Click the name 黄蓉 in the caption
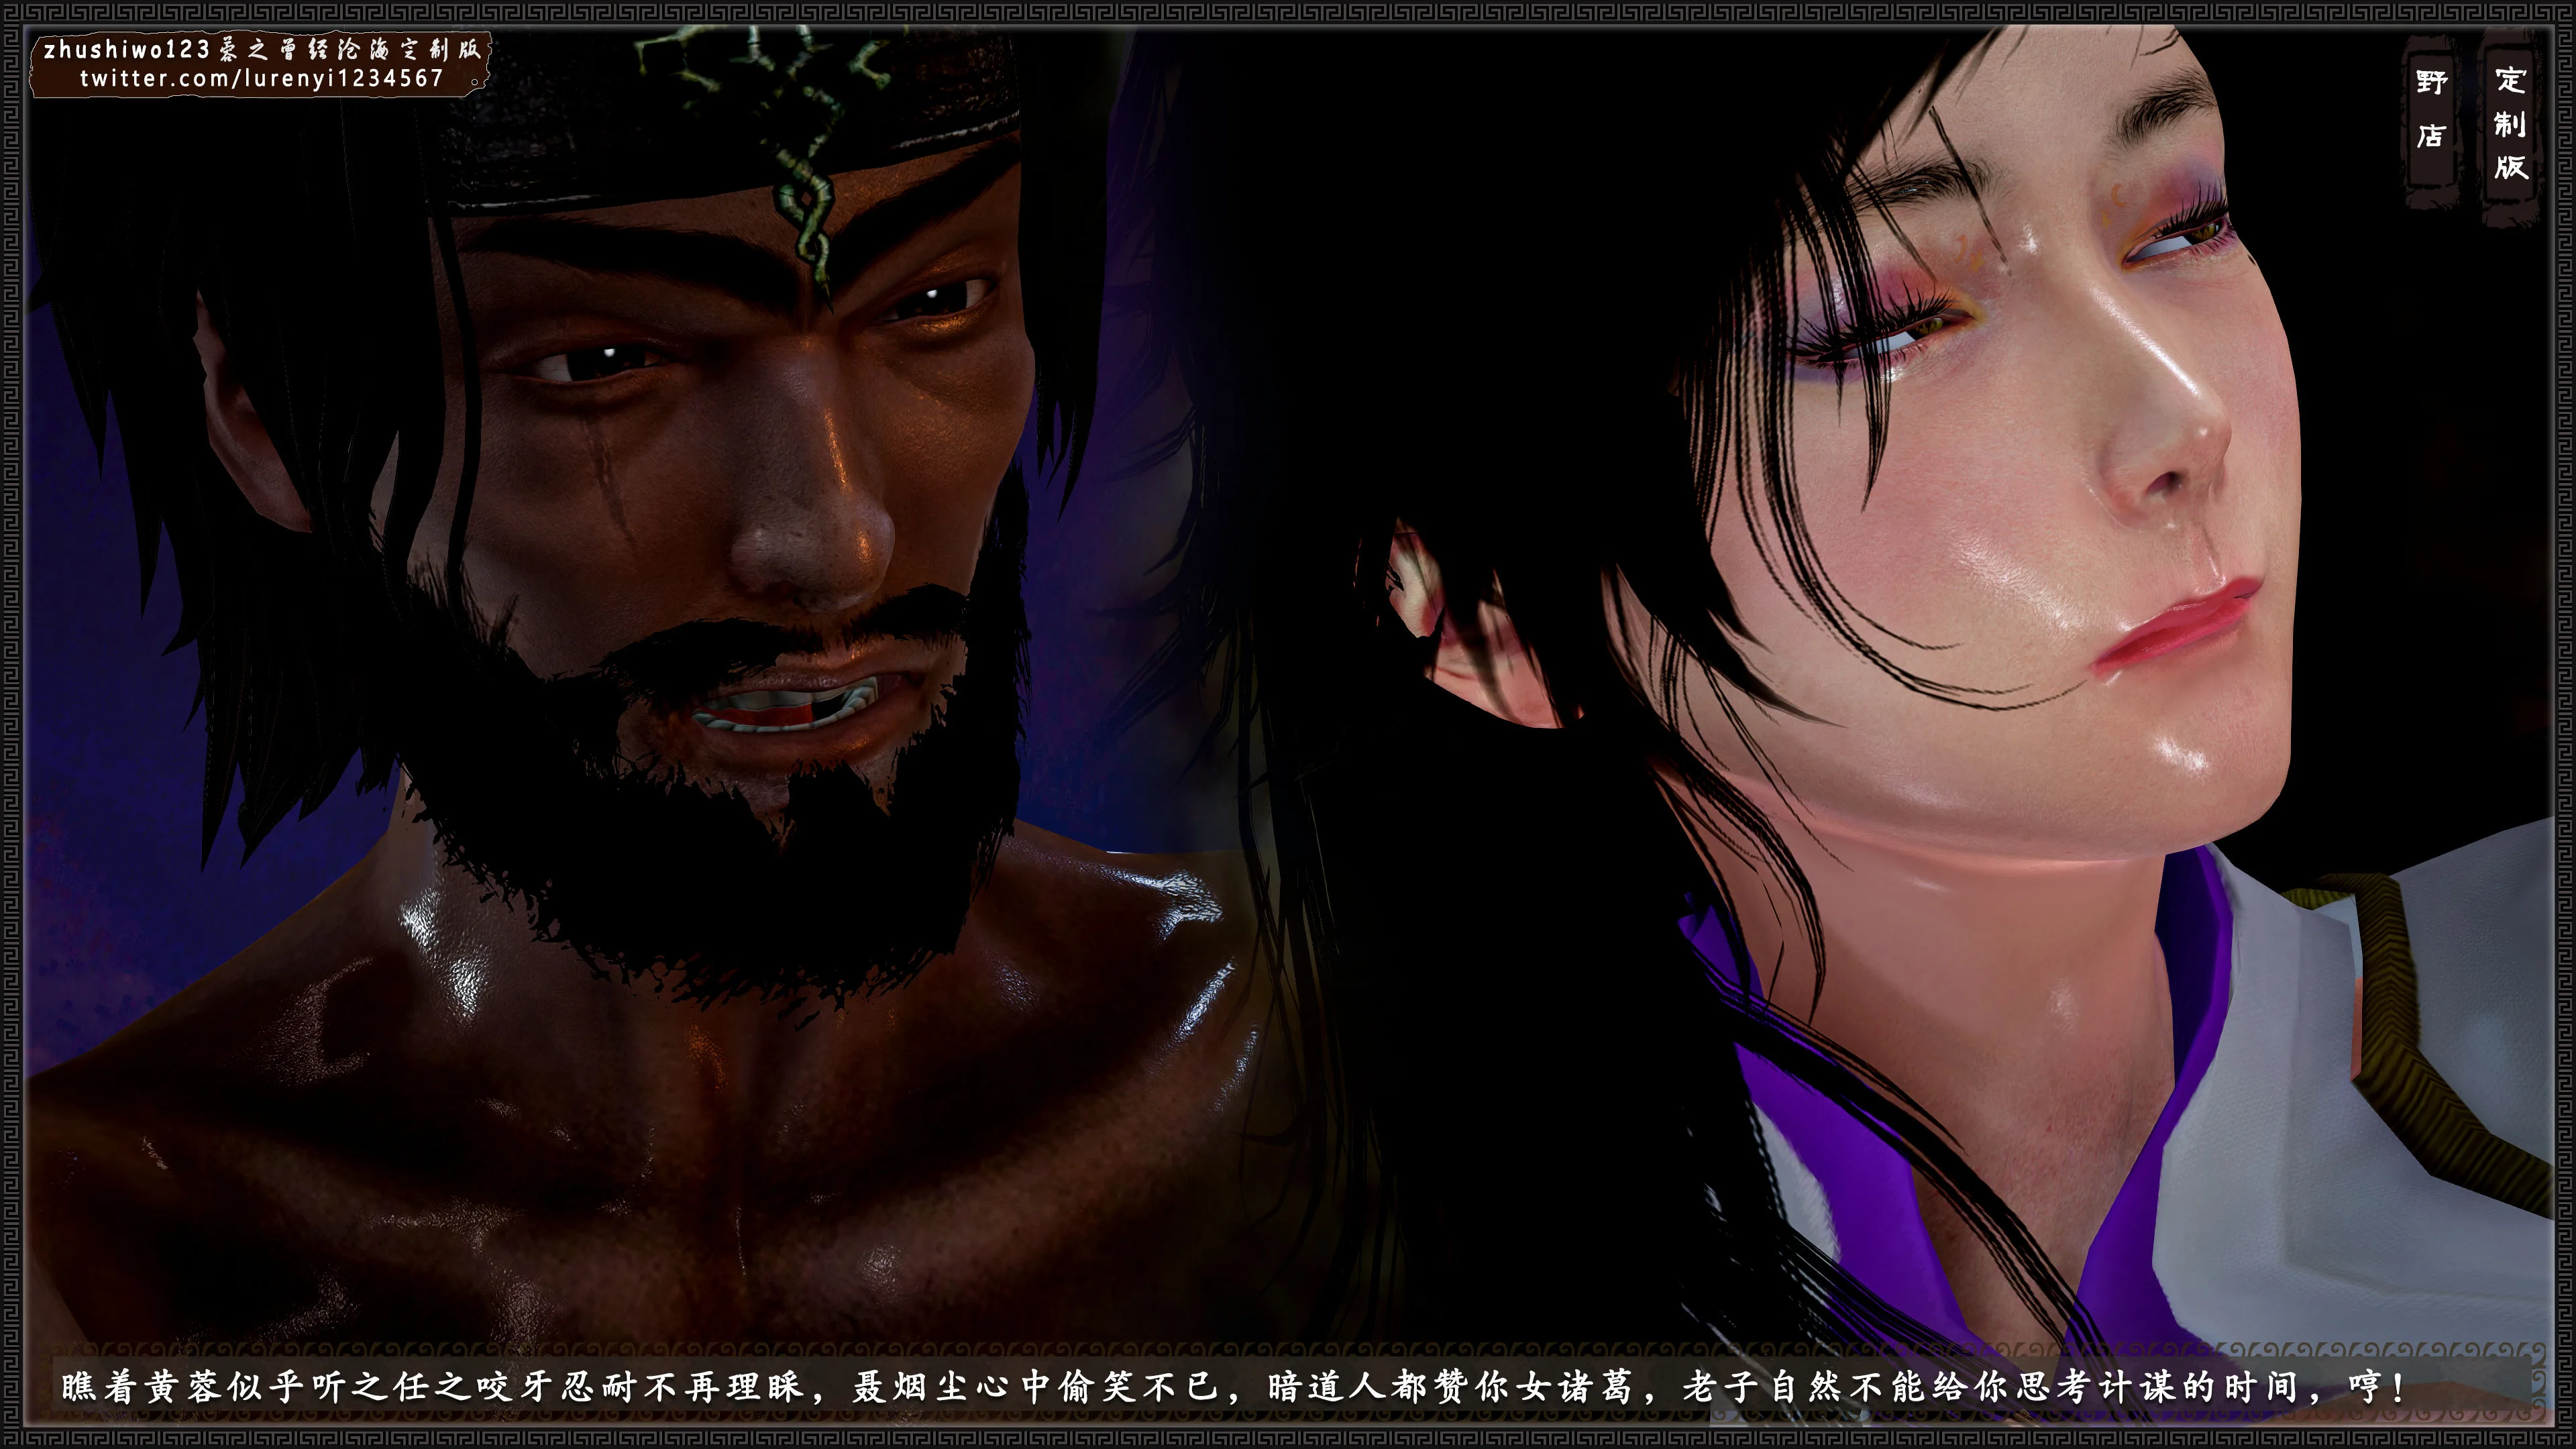This screenshot has width=2576, height=1449. coord(186,1387)
